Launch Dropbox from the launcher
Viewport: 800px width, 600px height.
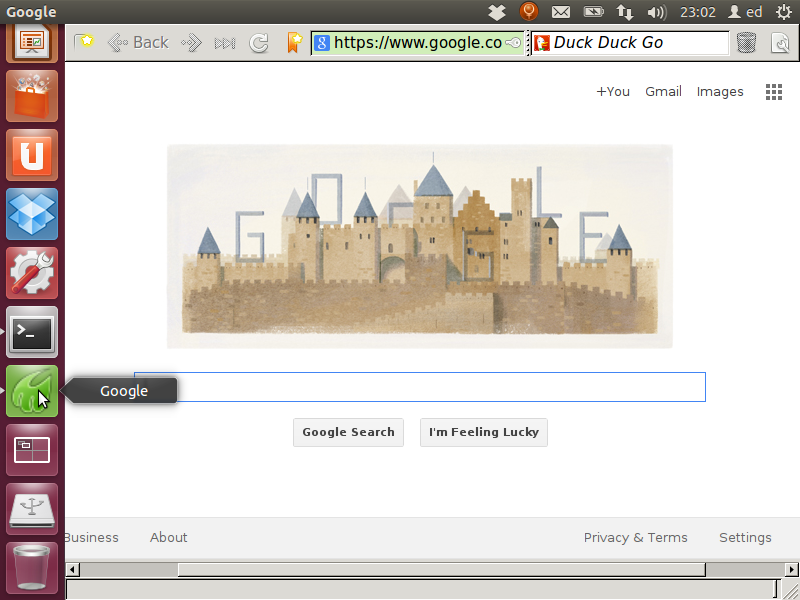pos(32,214)
